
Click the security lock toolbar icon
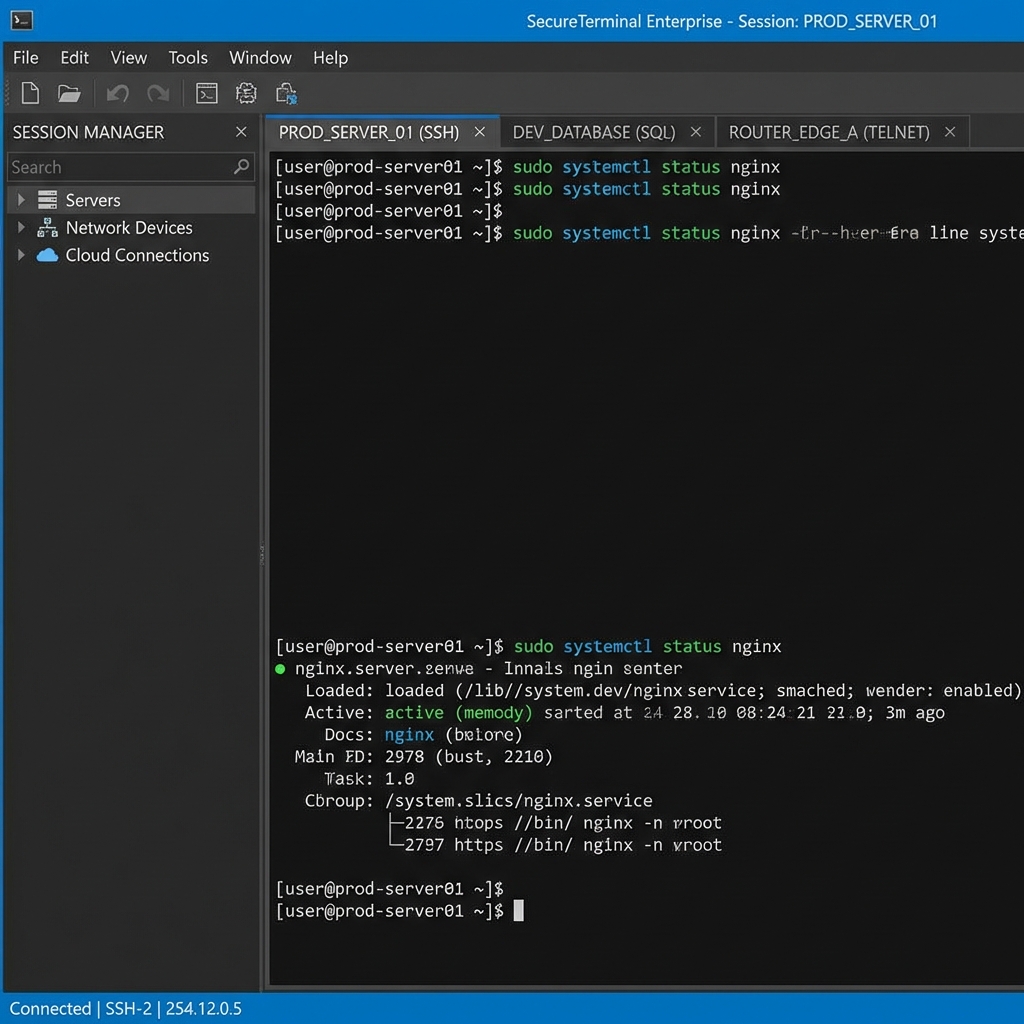(286, 92)
